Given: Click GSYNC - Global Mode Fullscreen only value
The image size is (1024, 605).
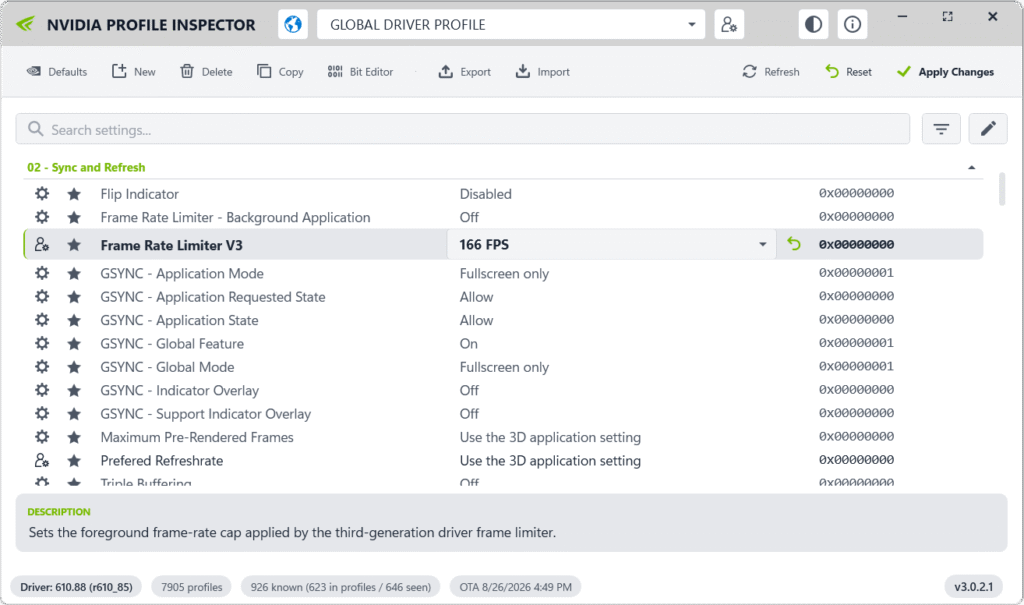Looking at the screenshot, I should pos(504,367).
